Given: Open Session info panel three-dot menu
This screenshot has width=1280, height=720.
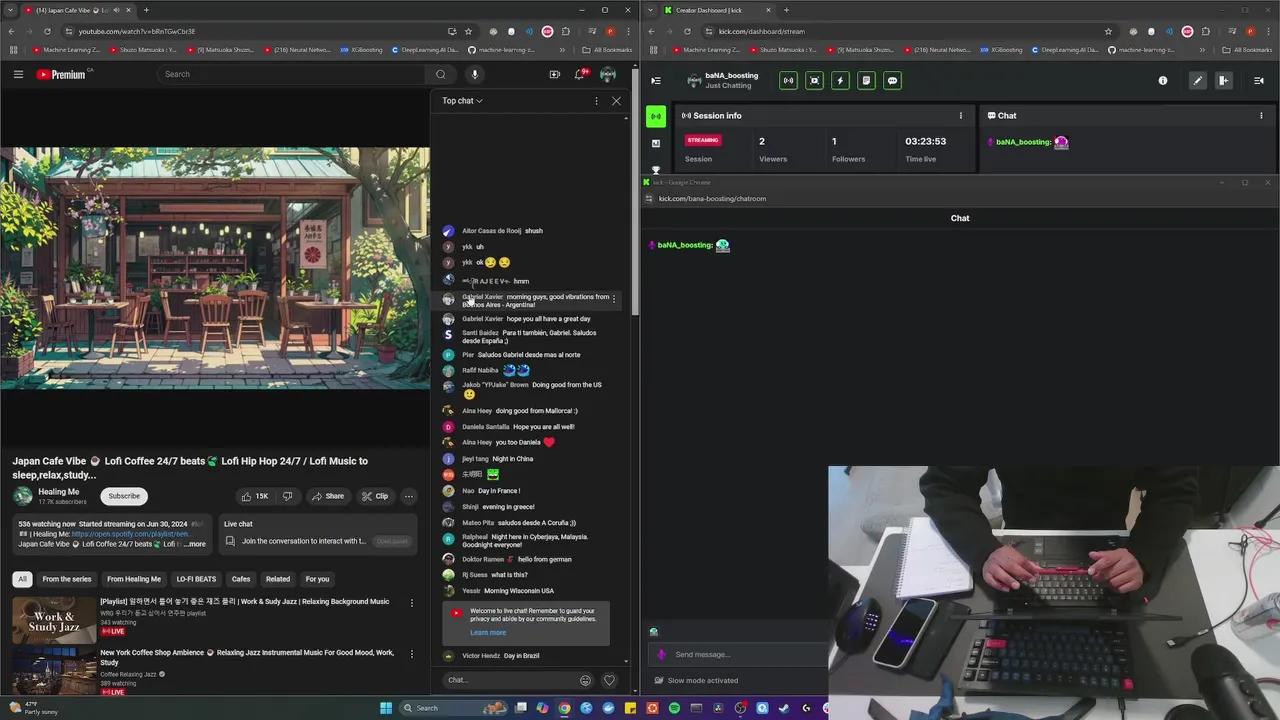Looking at the screenshot, I should 961,116.
